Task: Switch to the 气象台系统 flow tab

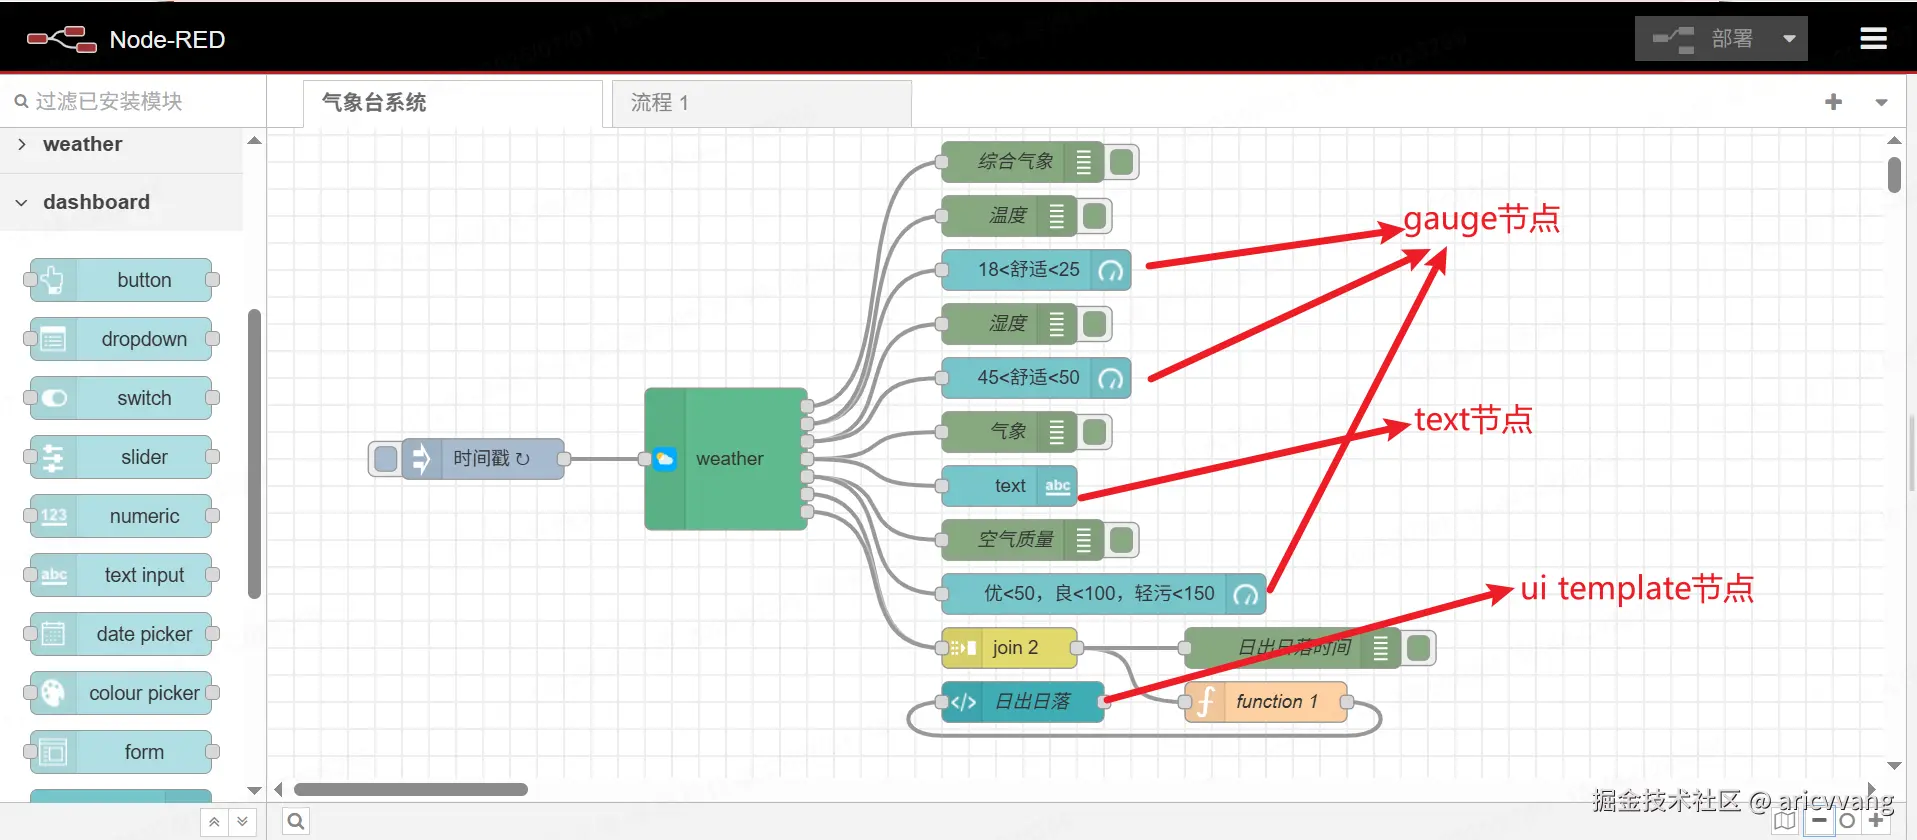Action: coord(452,103)
